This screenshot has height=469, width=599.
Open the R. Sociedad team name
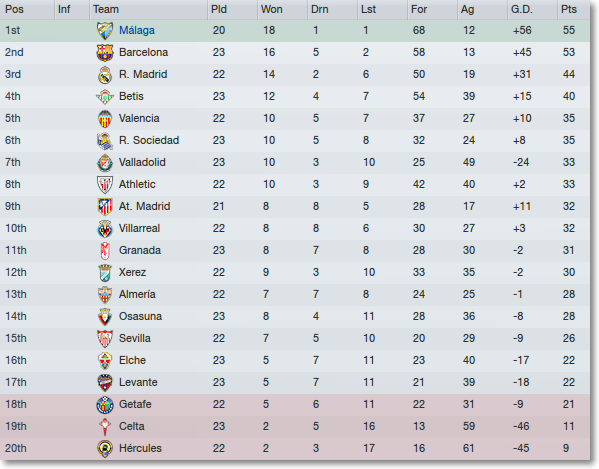click(x=149, y=140)
